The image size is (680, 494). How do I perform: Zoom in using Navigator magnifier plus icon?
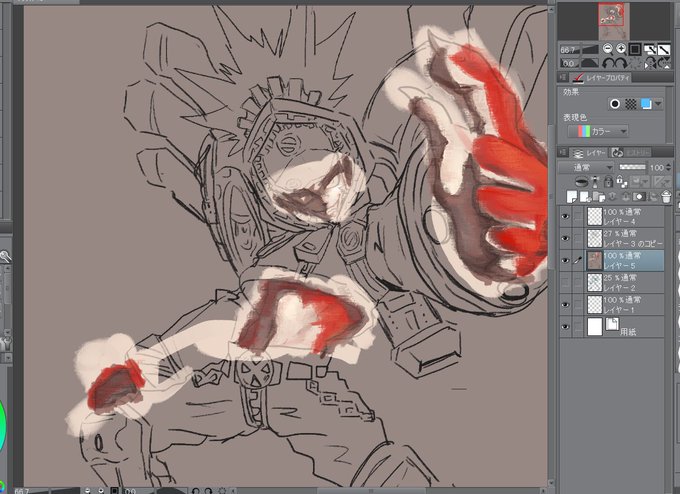(621, 49)
